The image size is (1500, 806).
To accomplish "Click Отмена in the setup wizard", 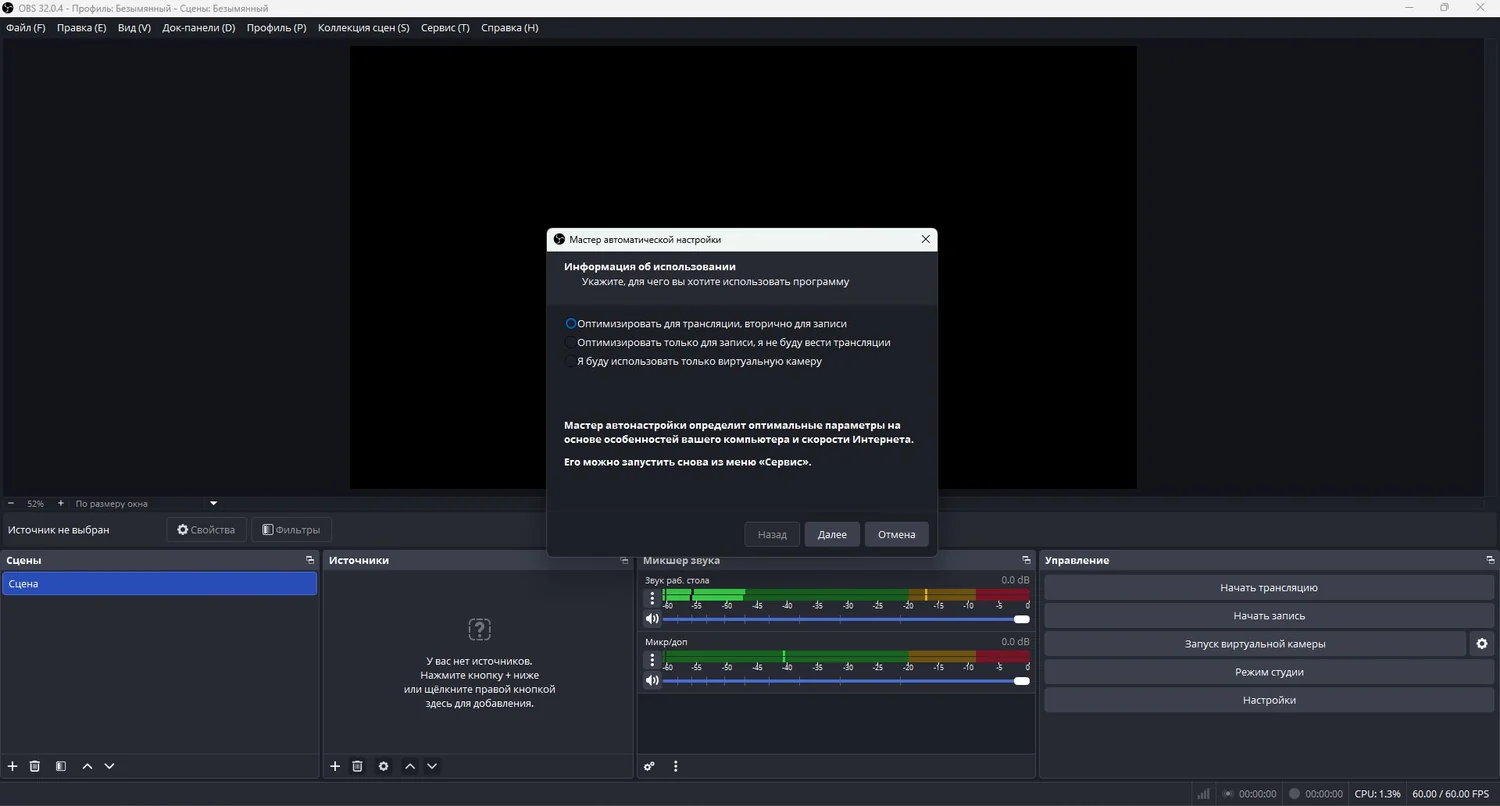I will click(x=897, y=534).
